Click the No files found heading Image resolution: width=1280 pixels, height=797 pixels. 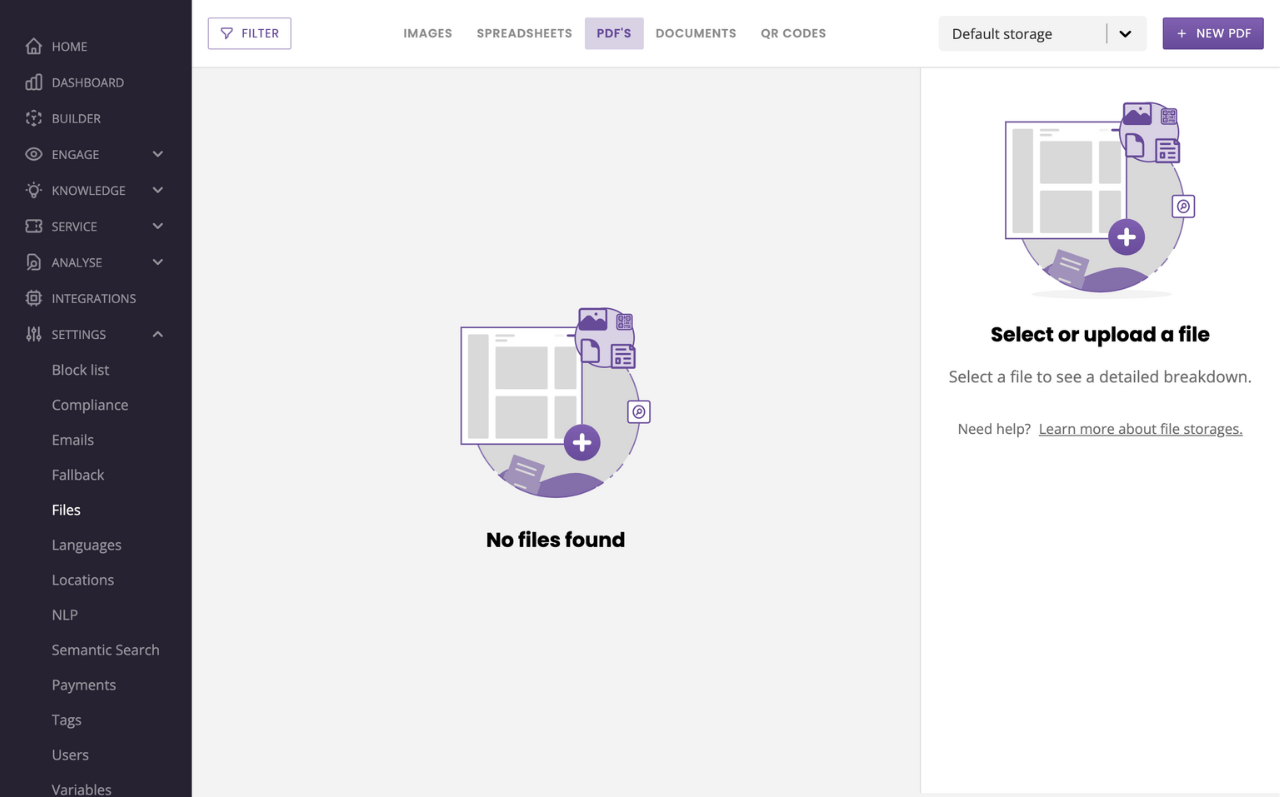coord(555,540)
